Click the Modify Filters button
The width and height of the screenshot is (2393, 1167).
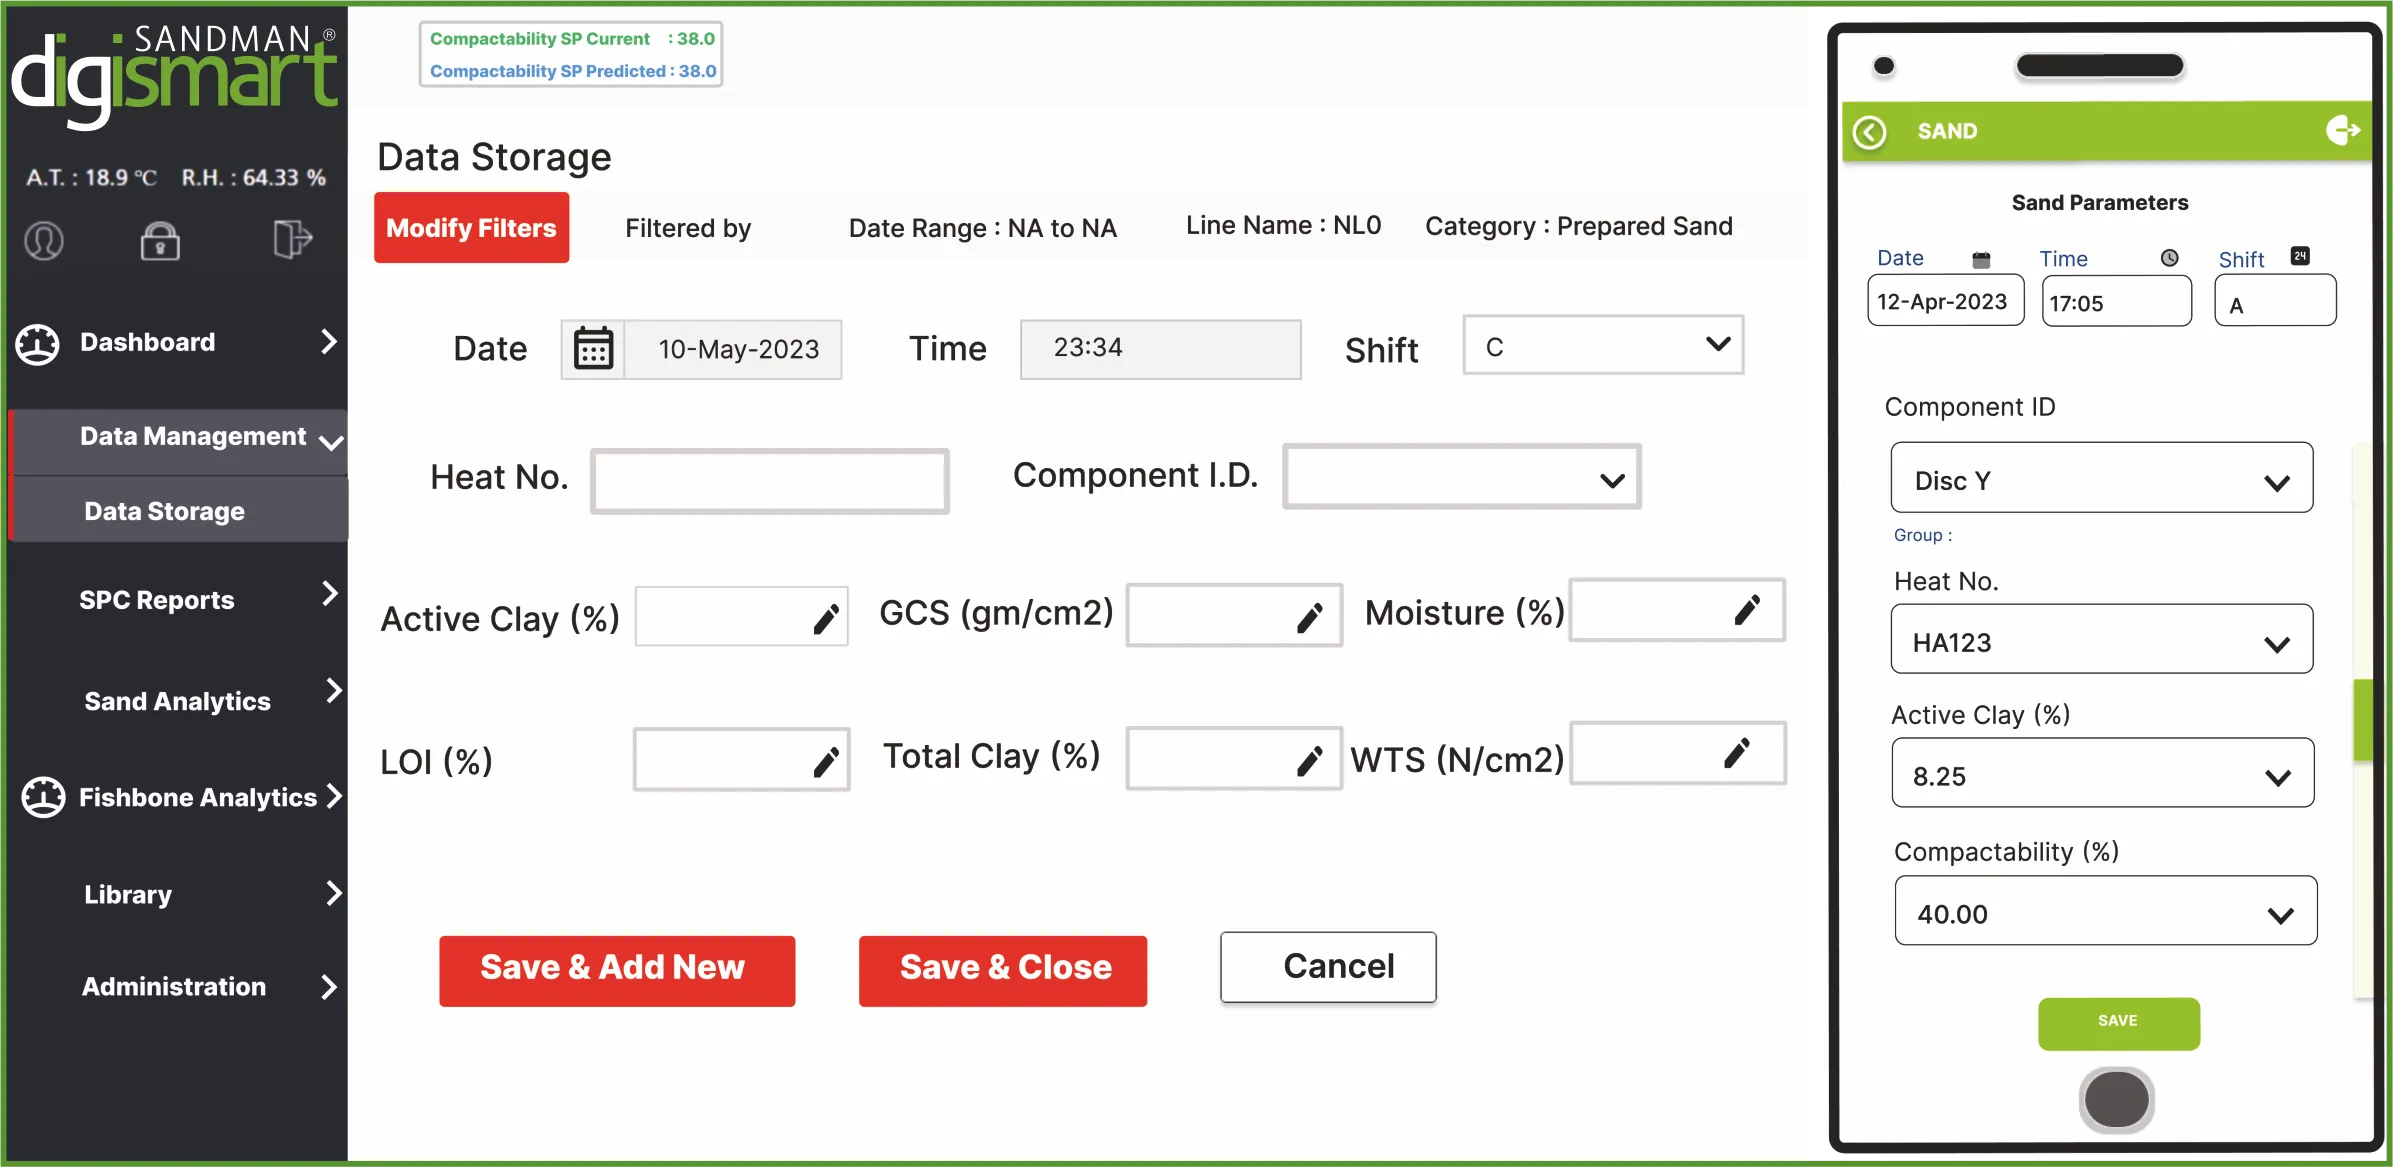[x=471, y=228]
